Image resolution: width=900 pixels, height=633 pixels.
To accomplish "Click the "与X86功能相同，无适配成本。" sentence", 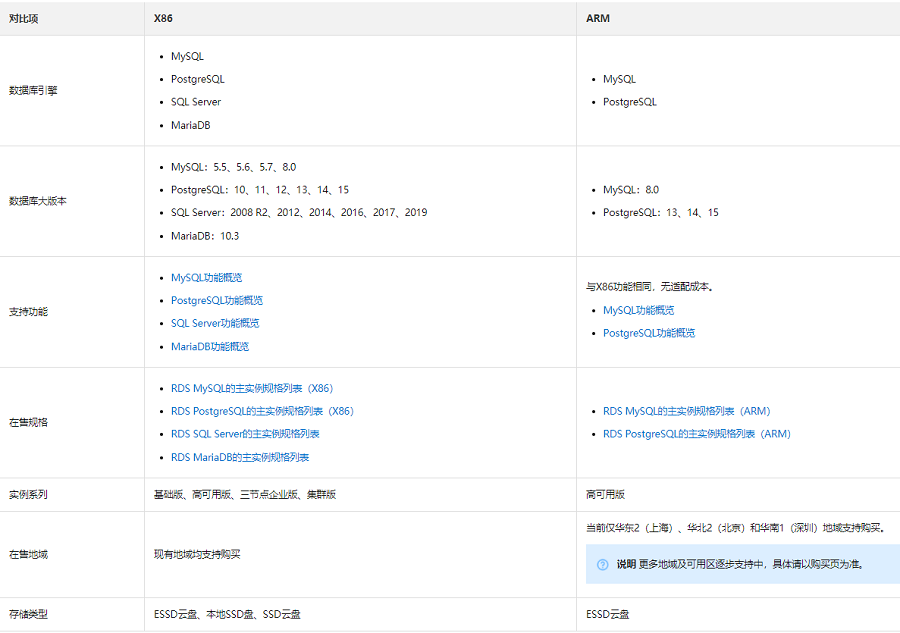I will point(650,287).
